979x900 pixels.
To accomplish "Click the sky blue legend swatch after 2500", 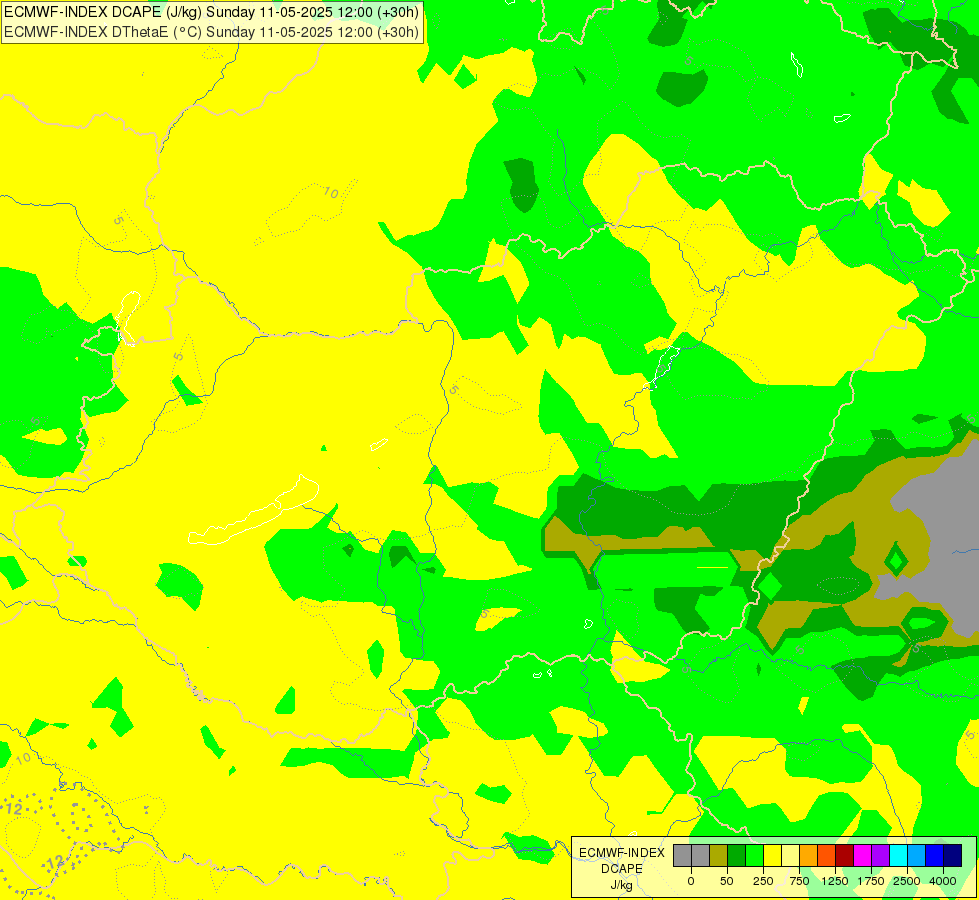I will click(917, 855).
